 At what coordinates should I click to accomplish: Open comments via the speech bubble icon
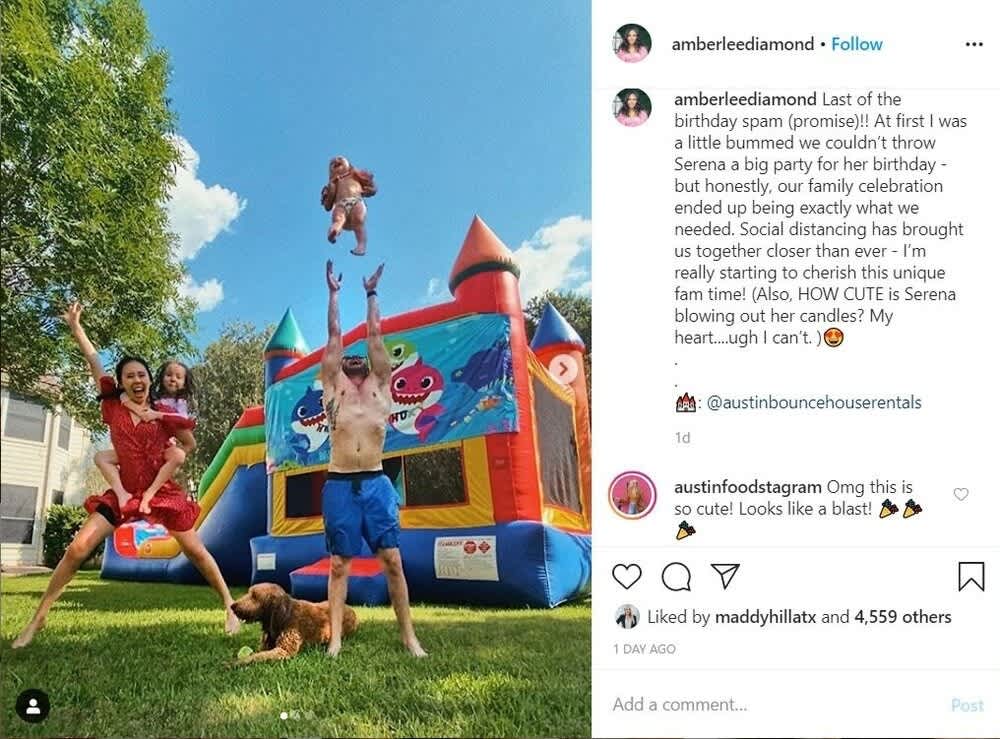pos(676,577)
